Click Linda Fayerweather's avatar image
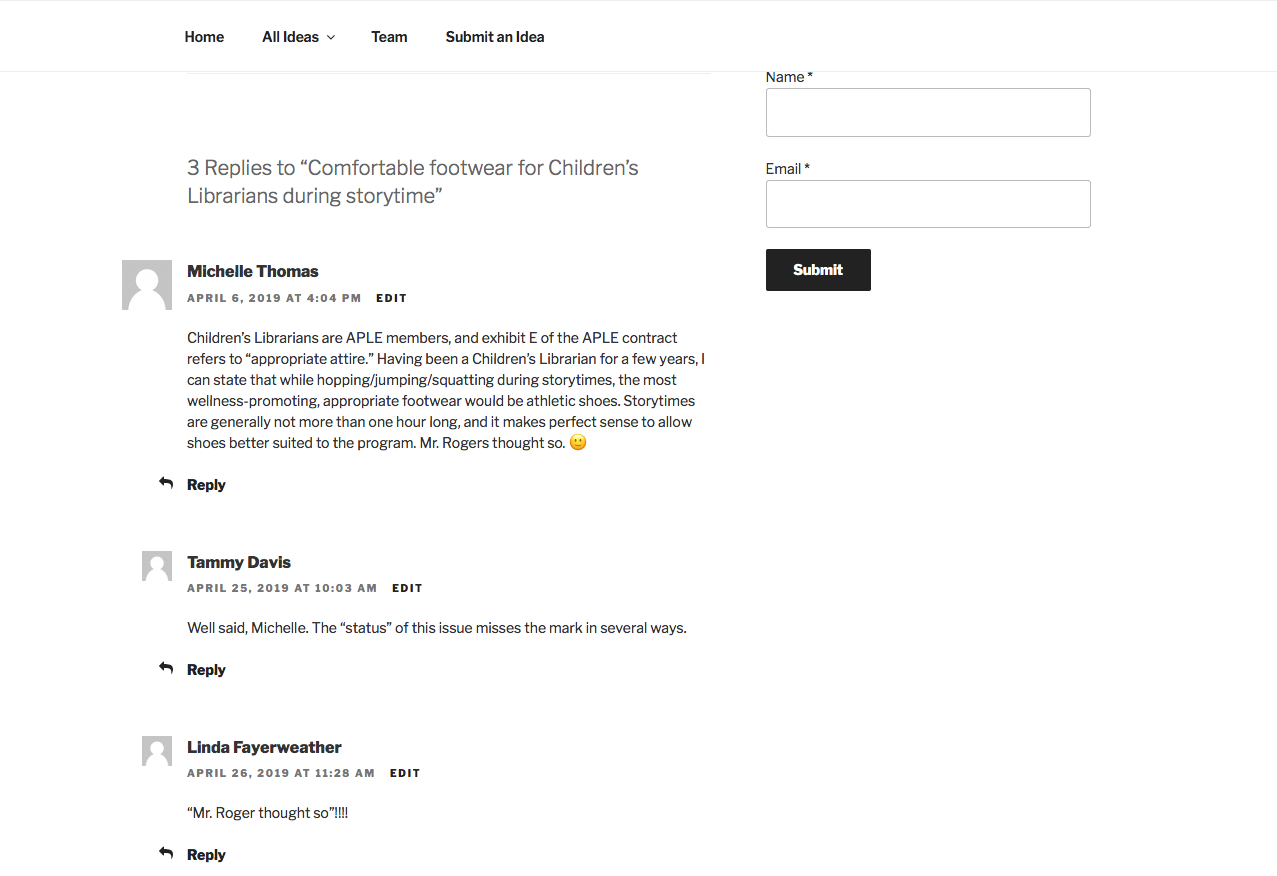 [x=157, y=751]
